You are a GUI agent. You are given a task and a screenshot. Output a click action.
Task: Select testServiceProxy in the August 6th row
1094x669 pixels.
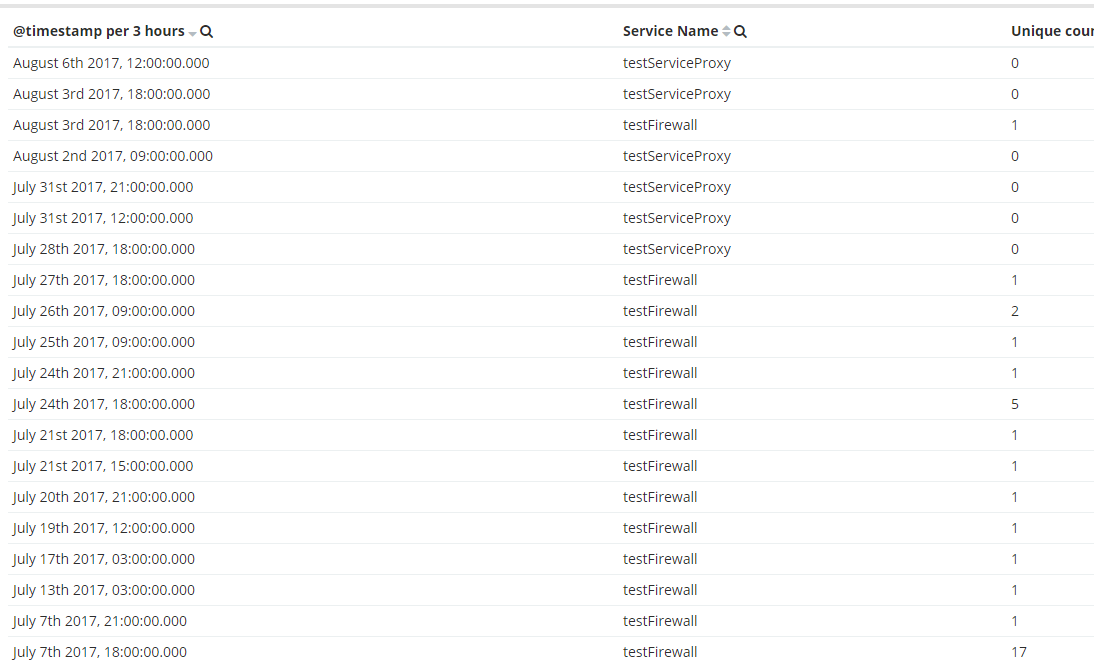pyautogui.click(x=677, y=63)
